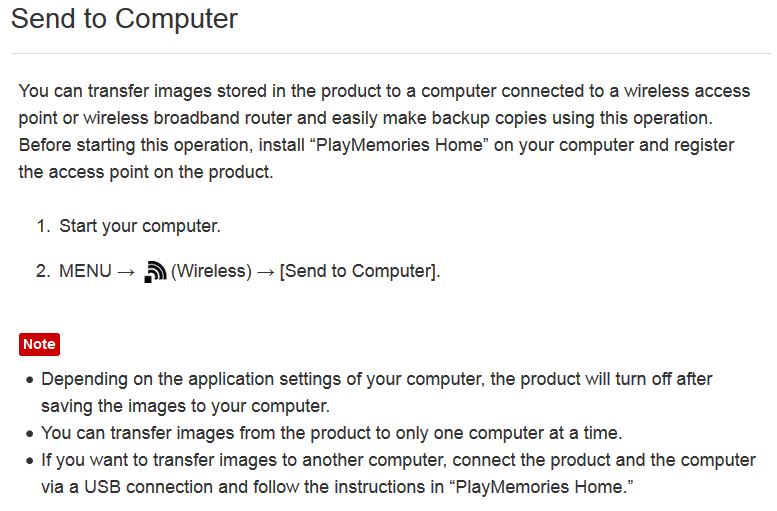Image resolution: width=777 pixels, height=511 pixels.
Task: Click the Wireless icon in step 2
Action: click(x=155, y=272)
